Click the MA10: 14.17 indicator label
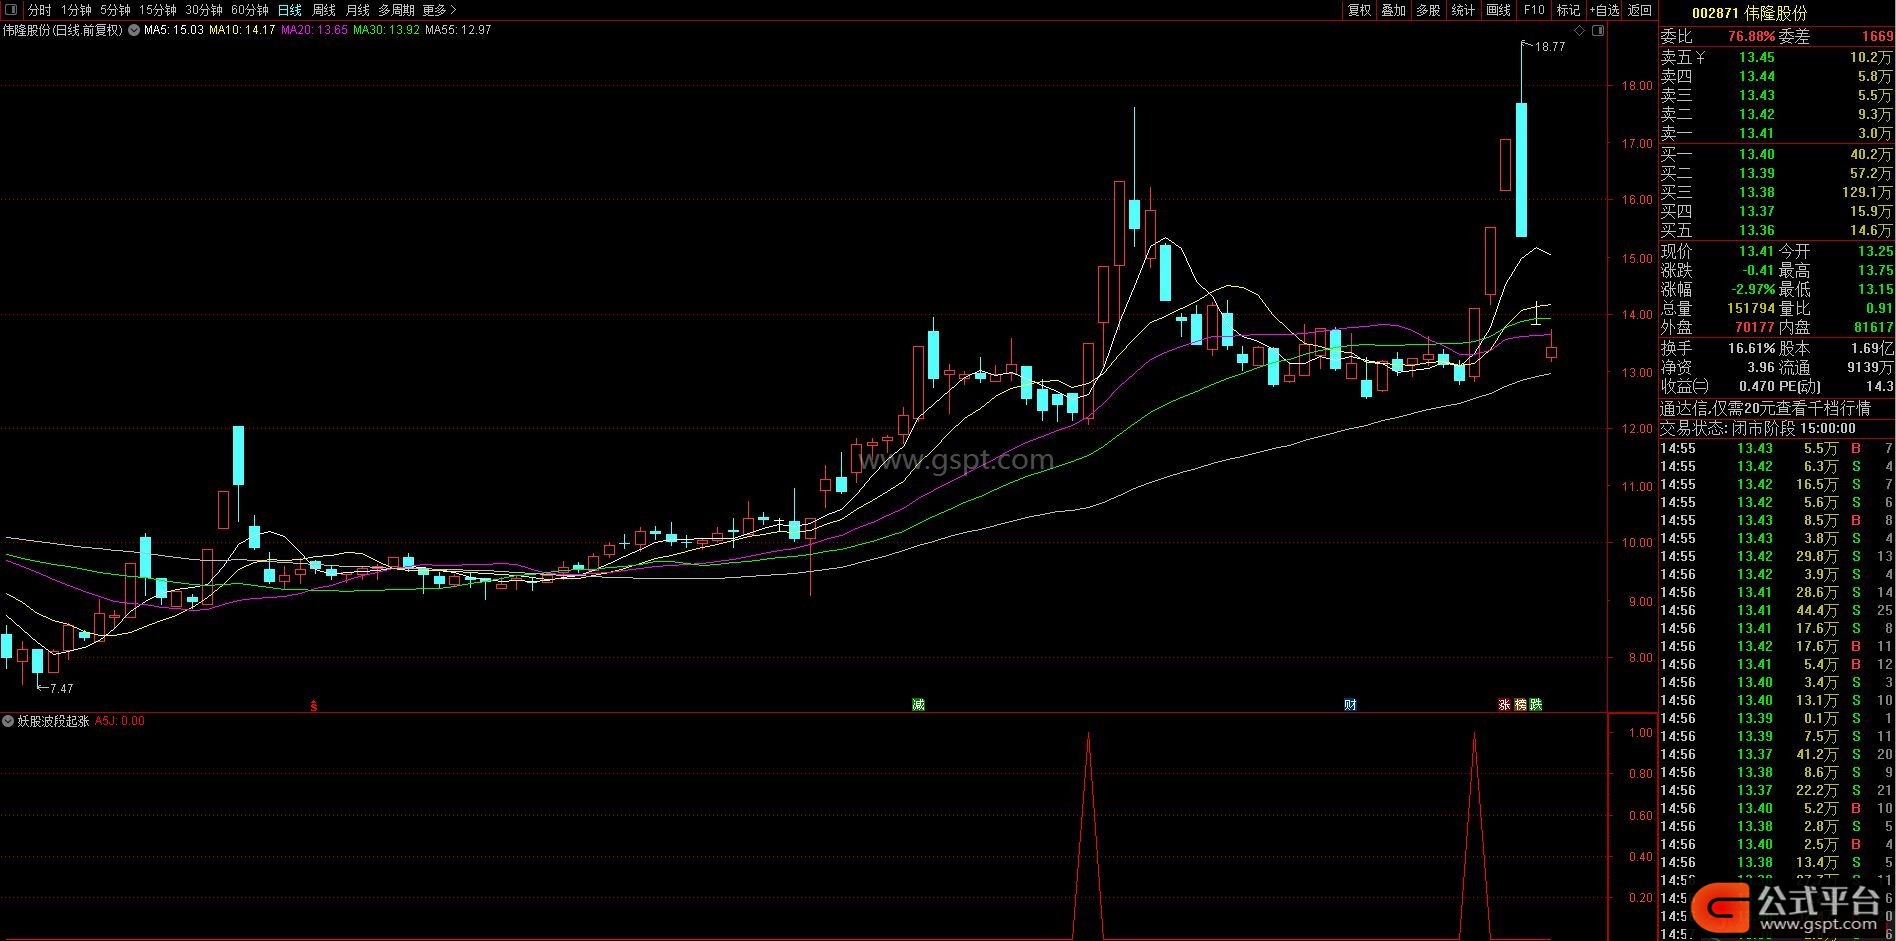1896x941 pixels. coord(242,30)
